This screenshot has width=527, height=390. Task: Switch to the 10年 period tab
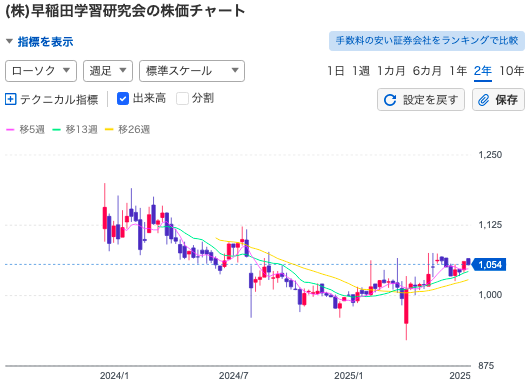[511, 71]
